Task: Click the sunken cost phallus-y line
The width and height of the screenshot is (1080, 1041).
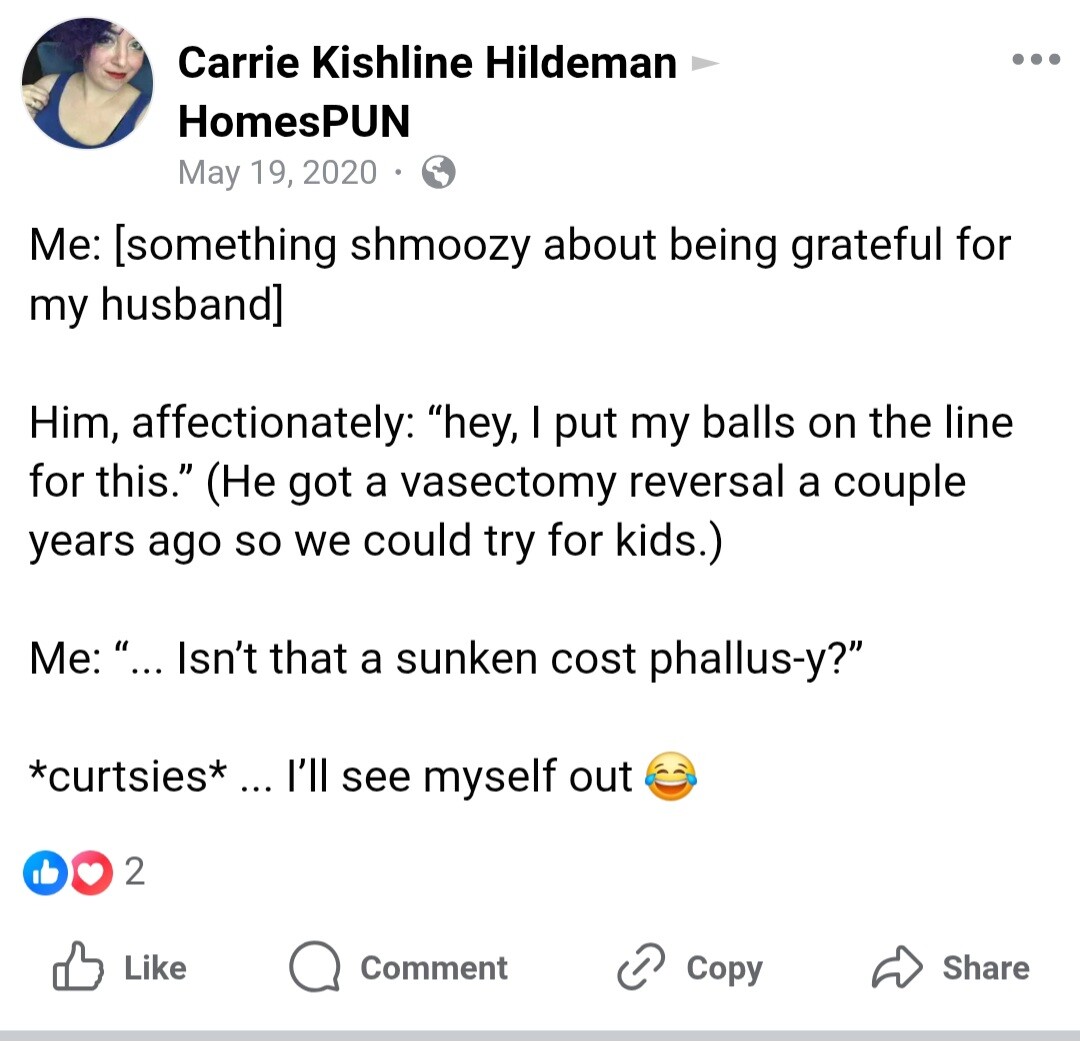Action: click(x=446, y=659)
